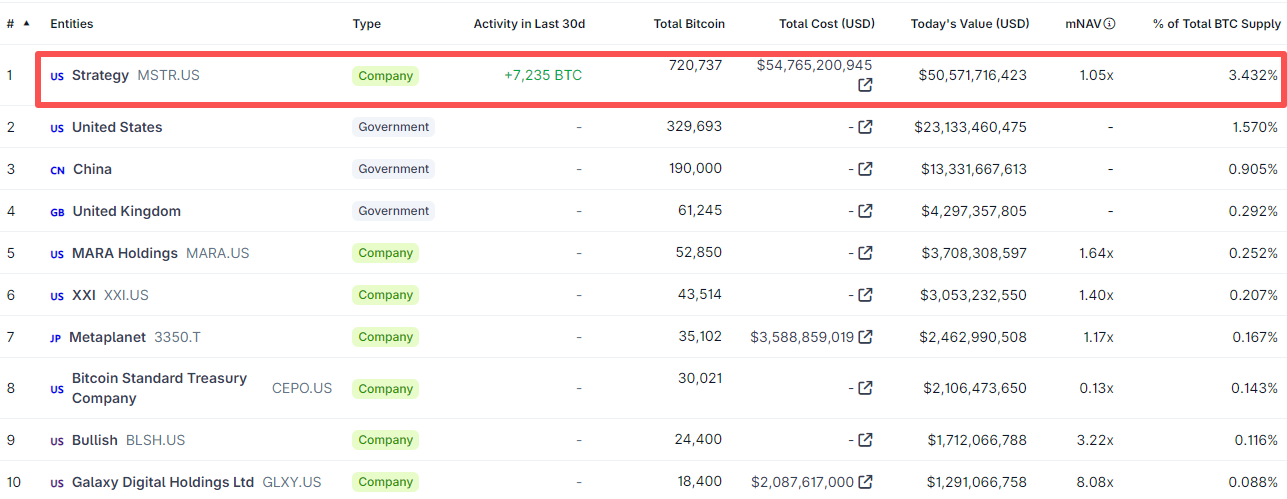This screenshot has height=499, width=1287.
Task: Open the MARA Holdings entity link
Action: (125, 253)
